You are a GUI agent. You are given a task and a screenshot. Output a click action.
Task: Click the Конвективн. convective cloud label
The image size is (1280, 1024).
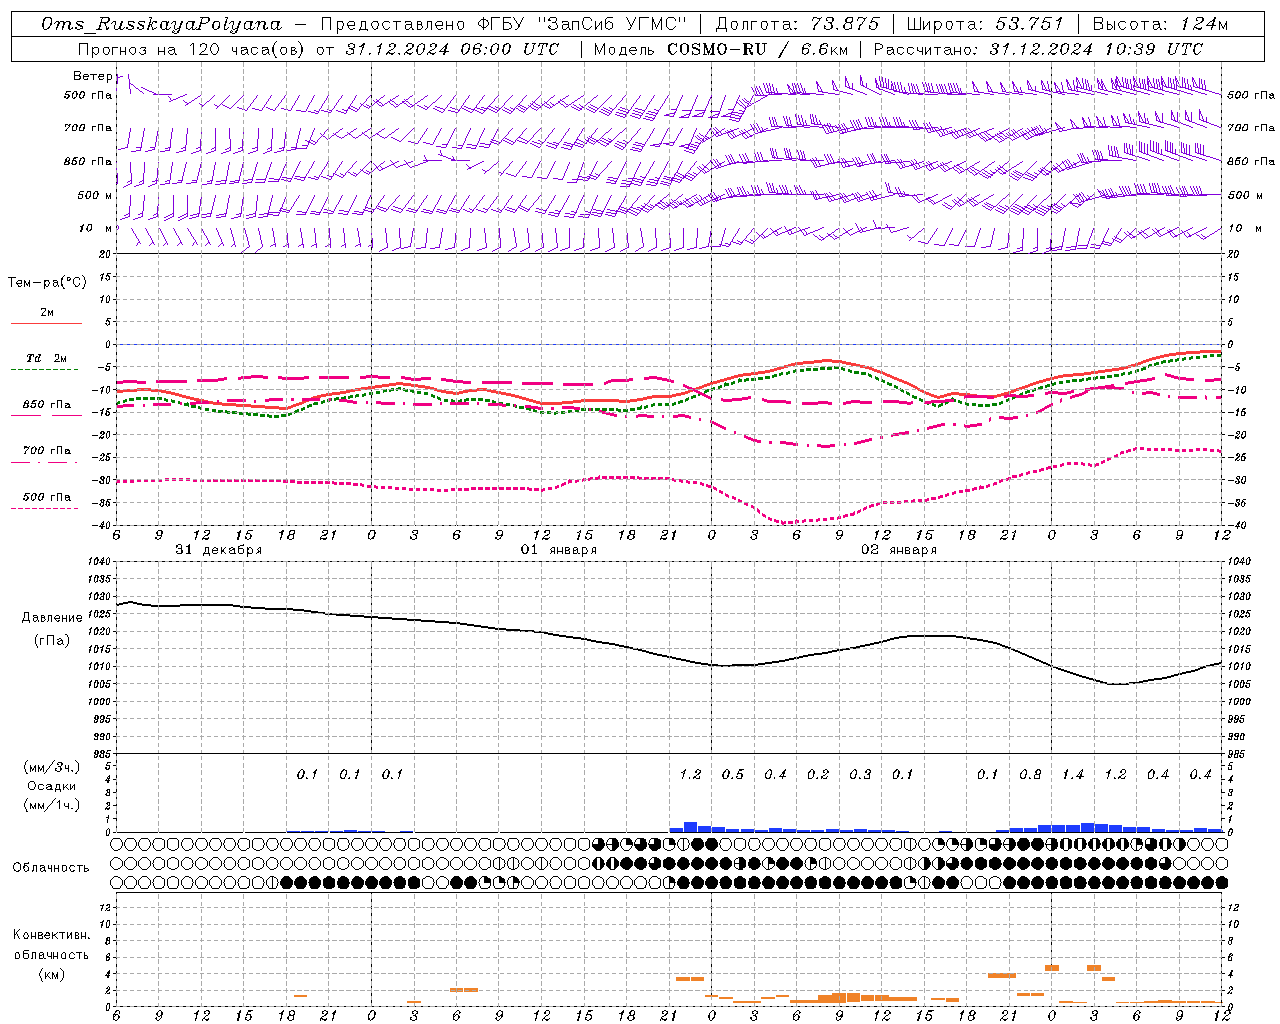51,936
